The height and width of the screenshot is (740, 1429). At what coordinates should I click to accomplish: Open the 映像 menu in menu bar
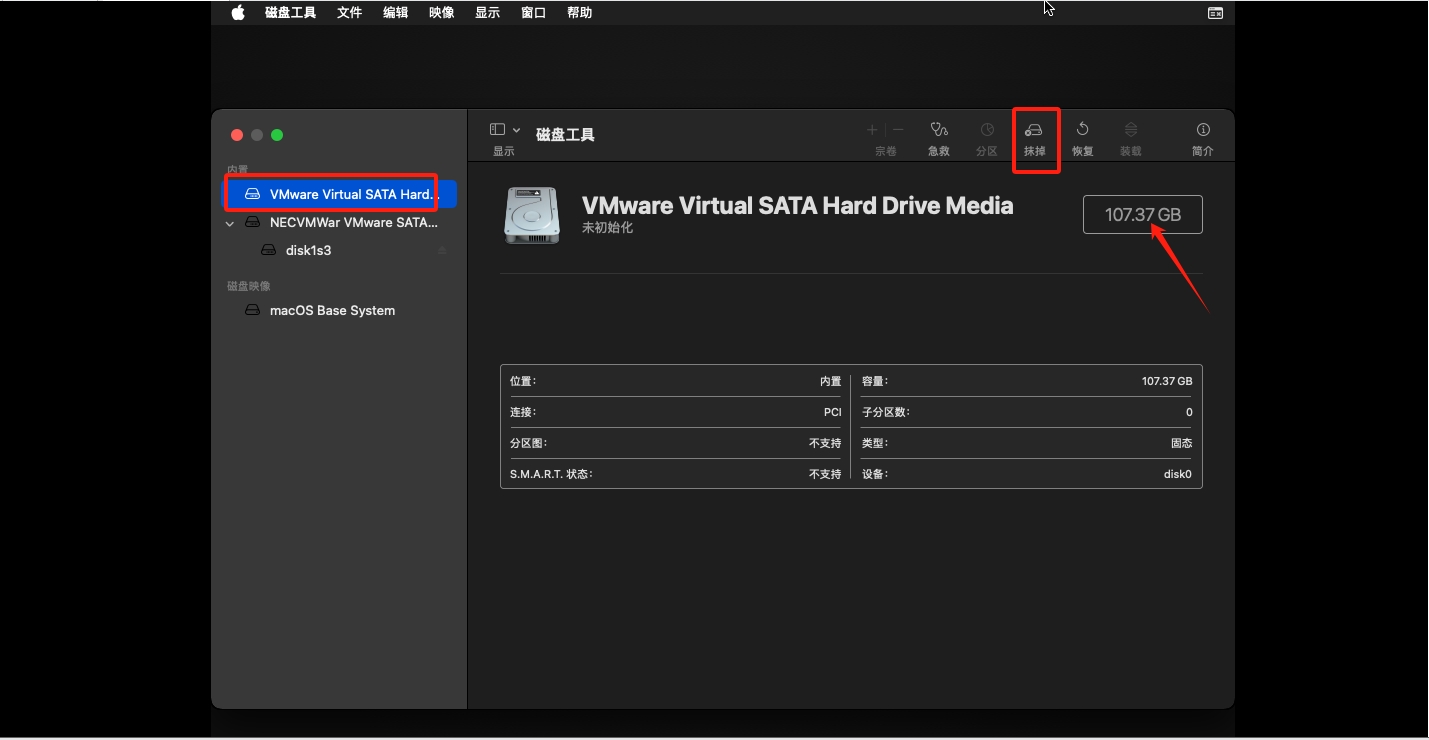click(441, 13)
